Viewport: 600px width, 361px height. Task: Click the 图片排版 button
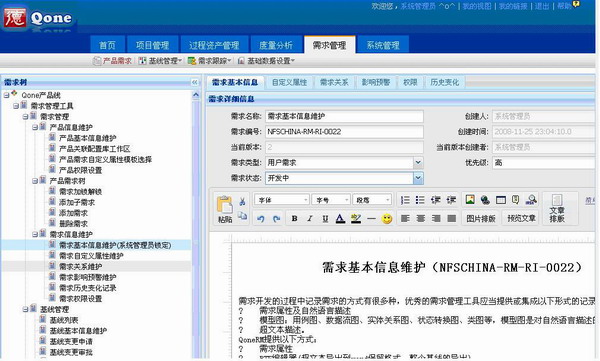(x=481, y=219)
